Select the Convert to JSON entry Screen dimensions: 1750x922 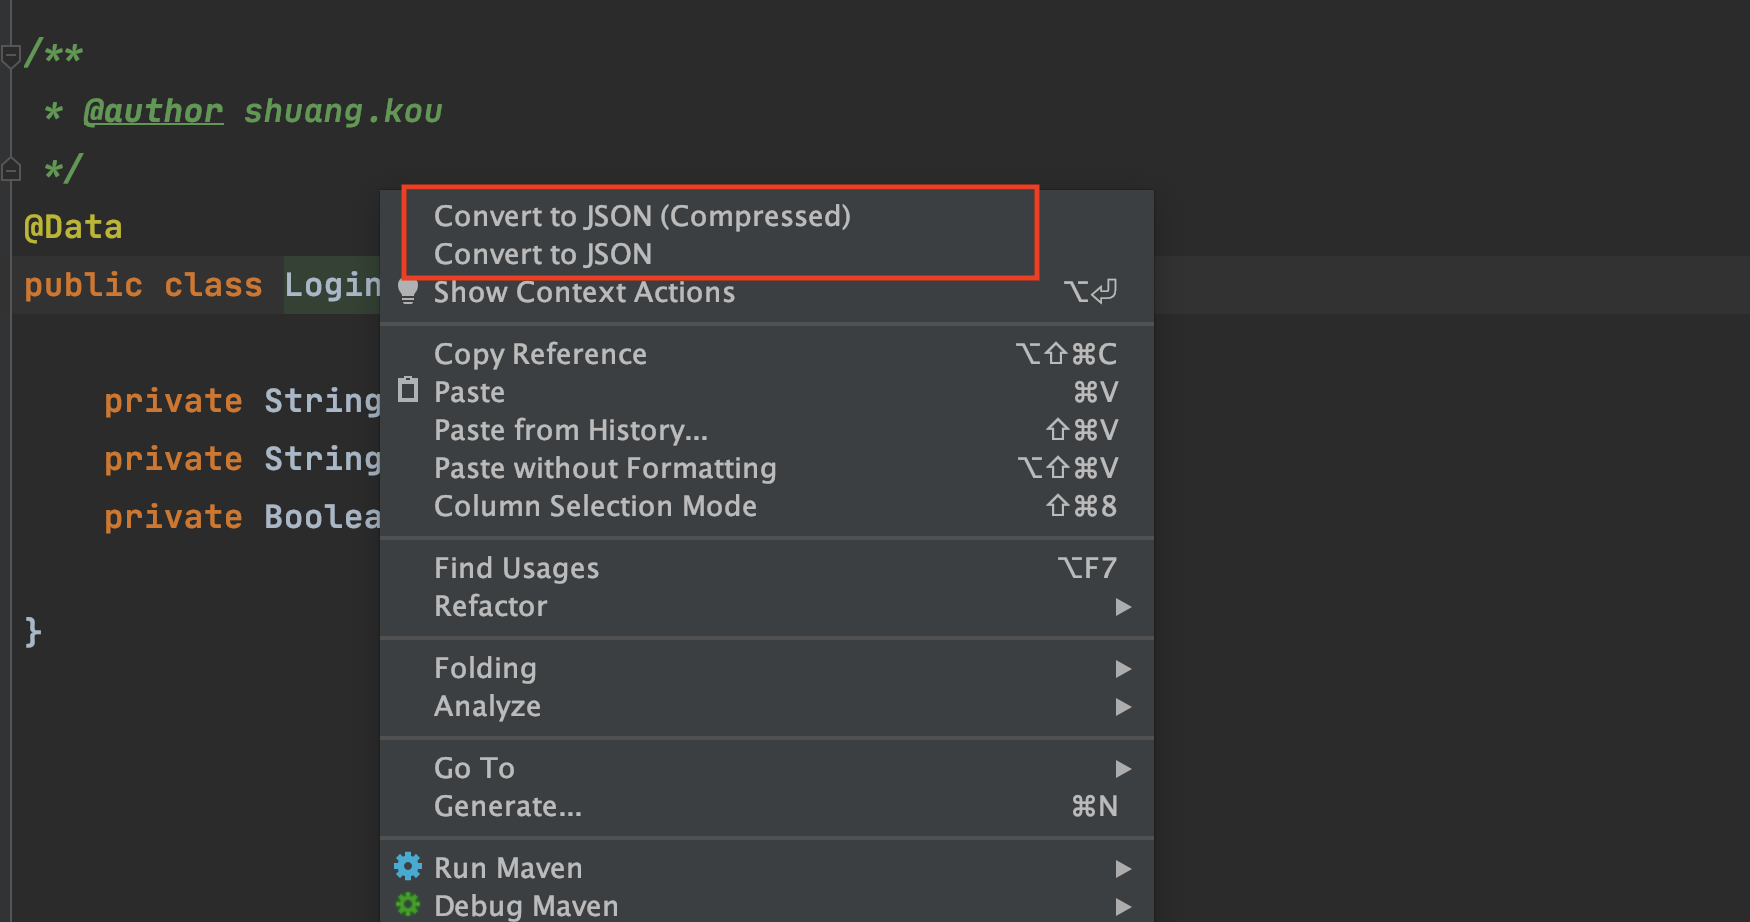click(x=543, y=254)
